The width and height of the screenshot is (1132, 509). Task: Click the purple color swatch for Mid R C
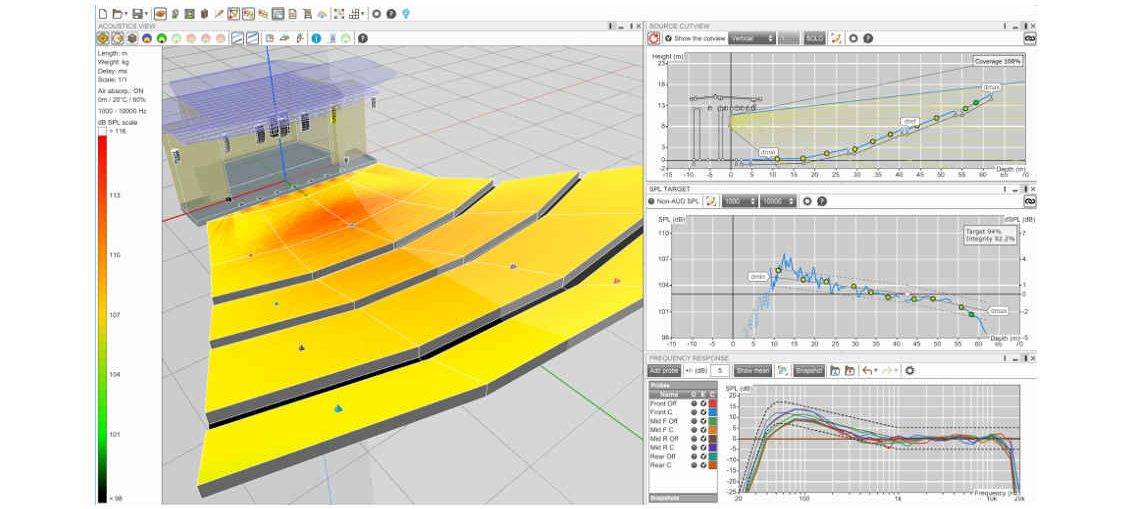click(x=713, y=448)
